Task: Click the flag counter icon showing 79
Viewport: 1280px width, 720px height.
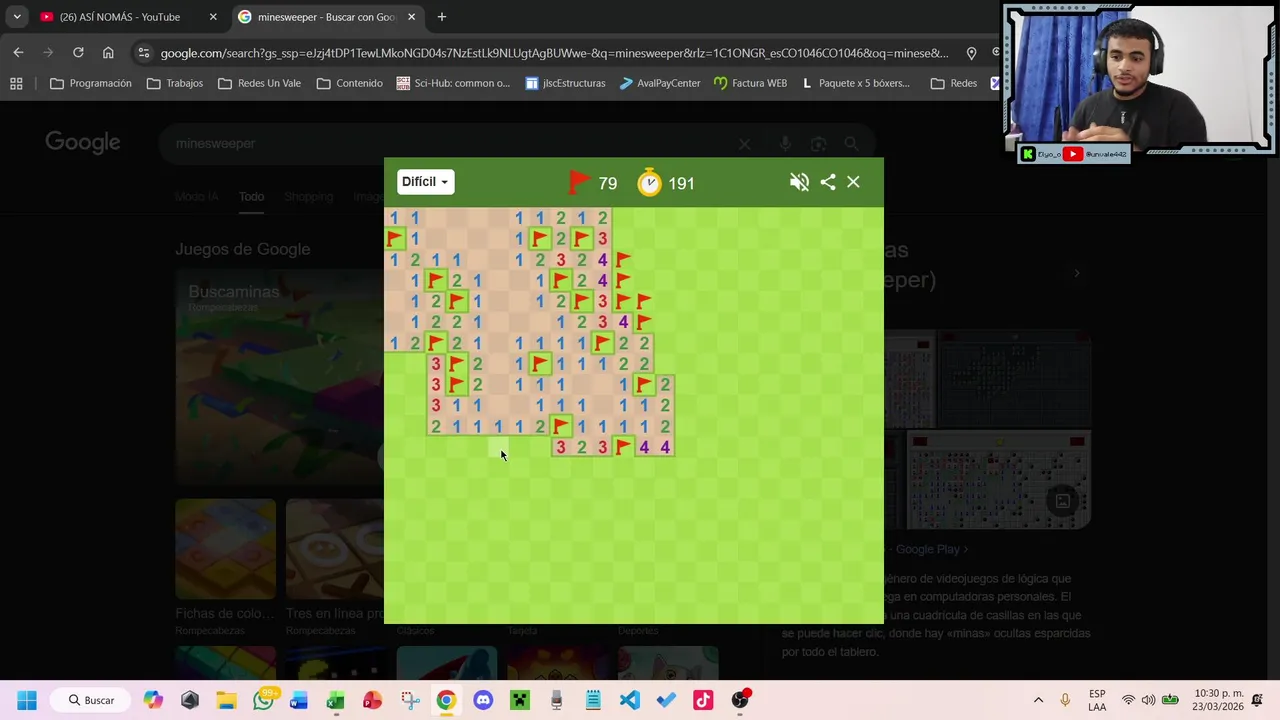Action: pos(579,182)
